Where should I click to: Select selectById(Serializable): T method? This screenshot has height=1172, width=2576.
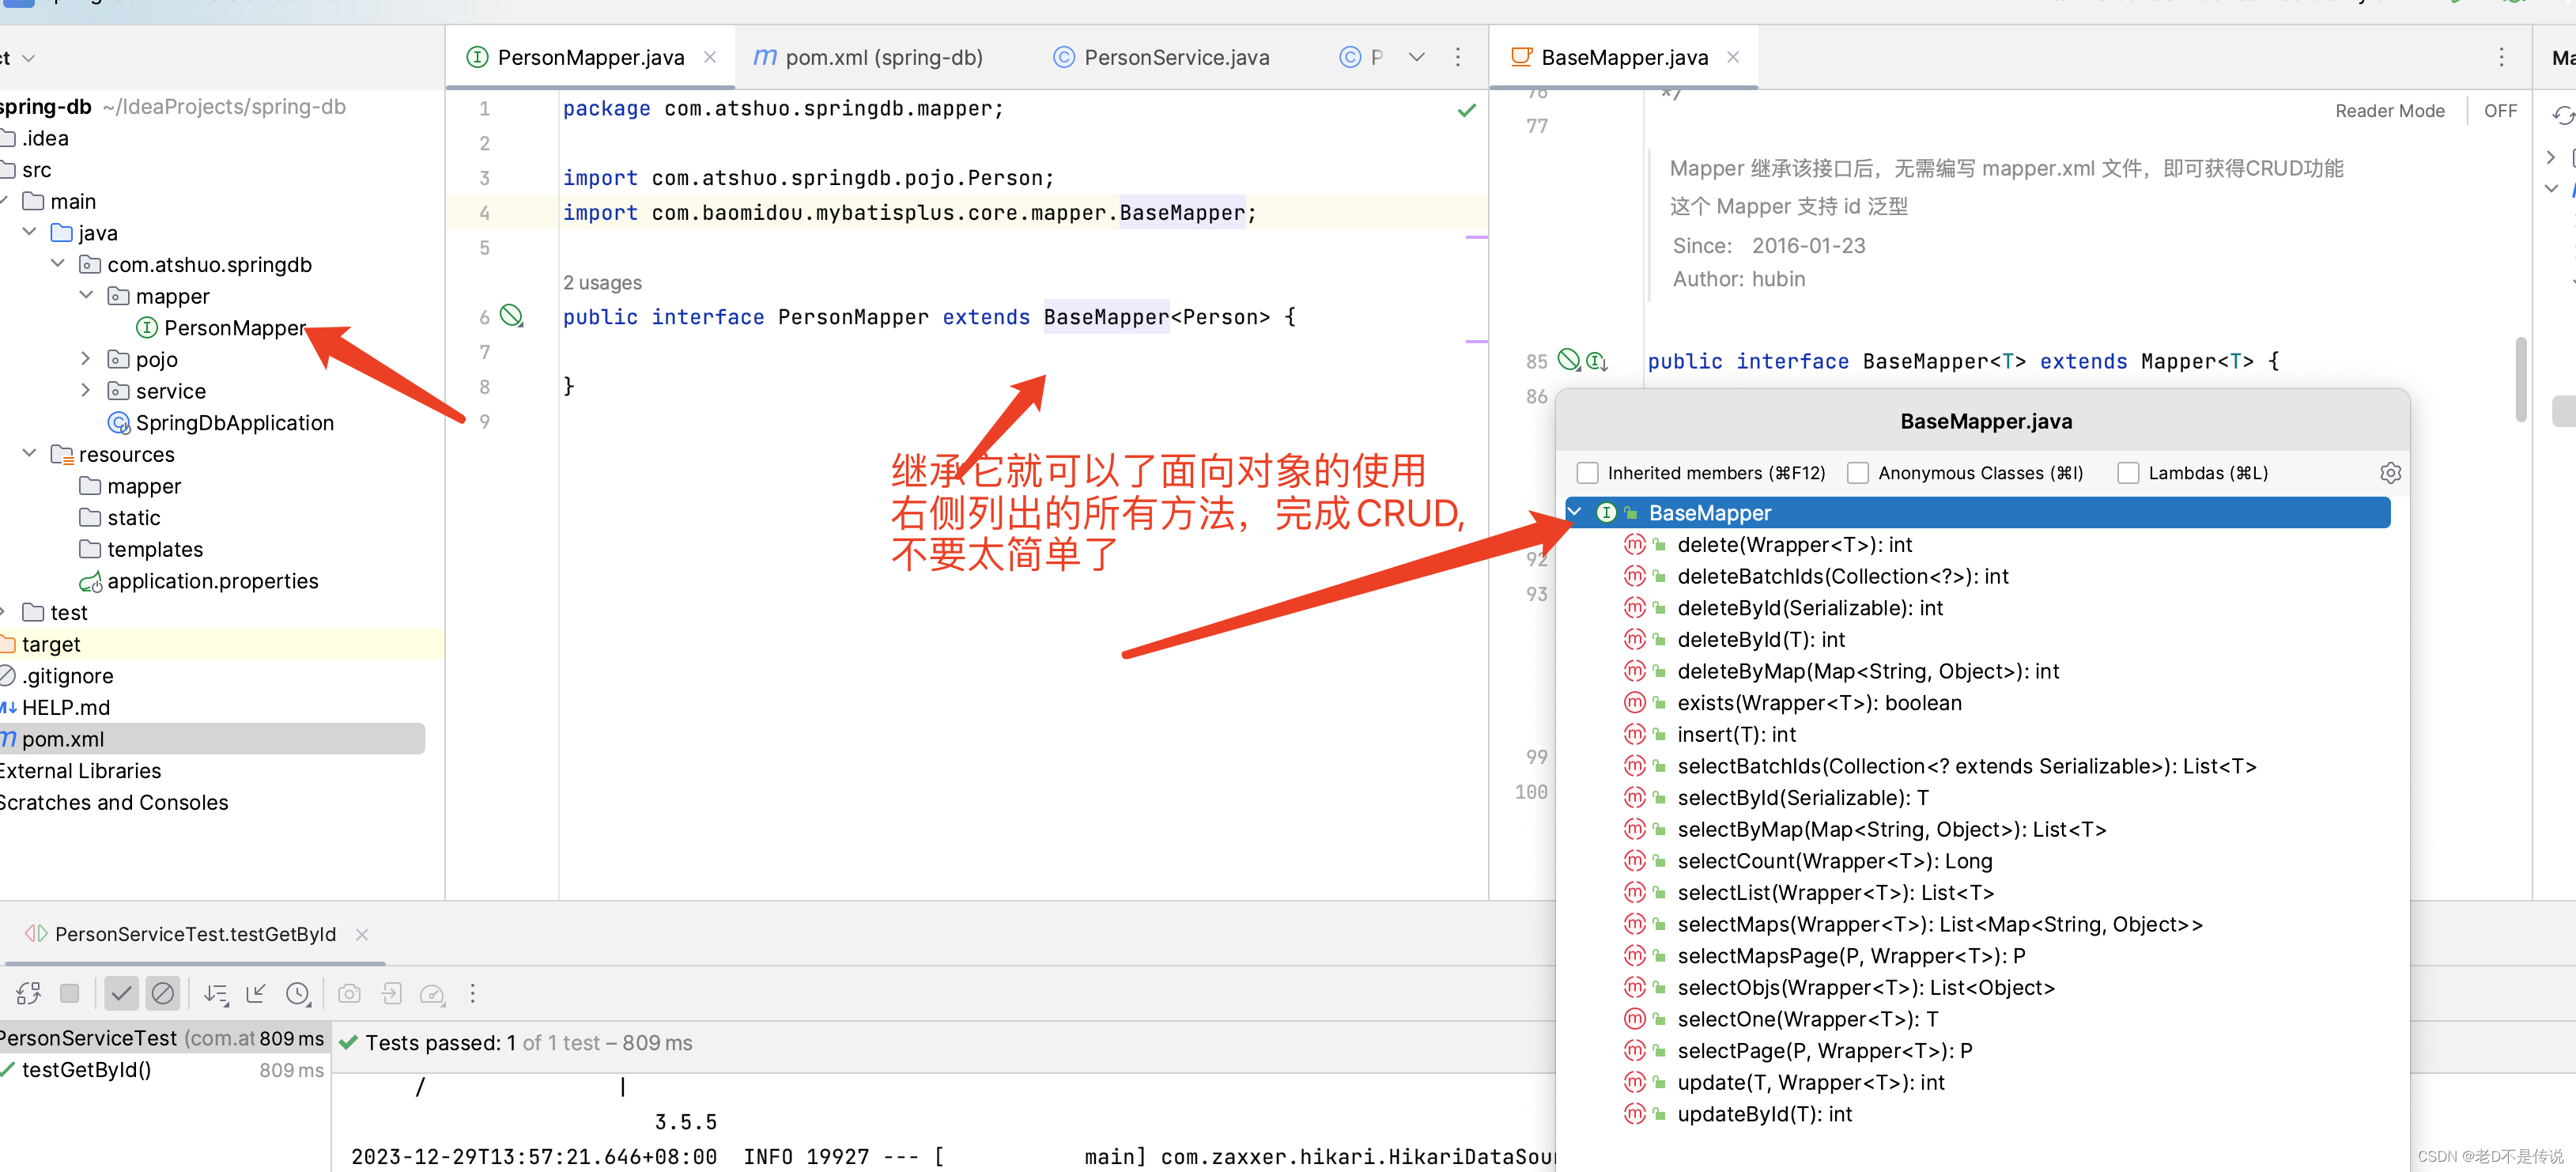(x=1803, y=798)
